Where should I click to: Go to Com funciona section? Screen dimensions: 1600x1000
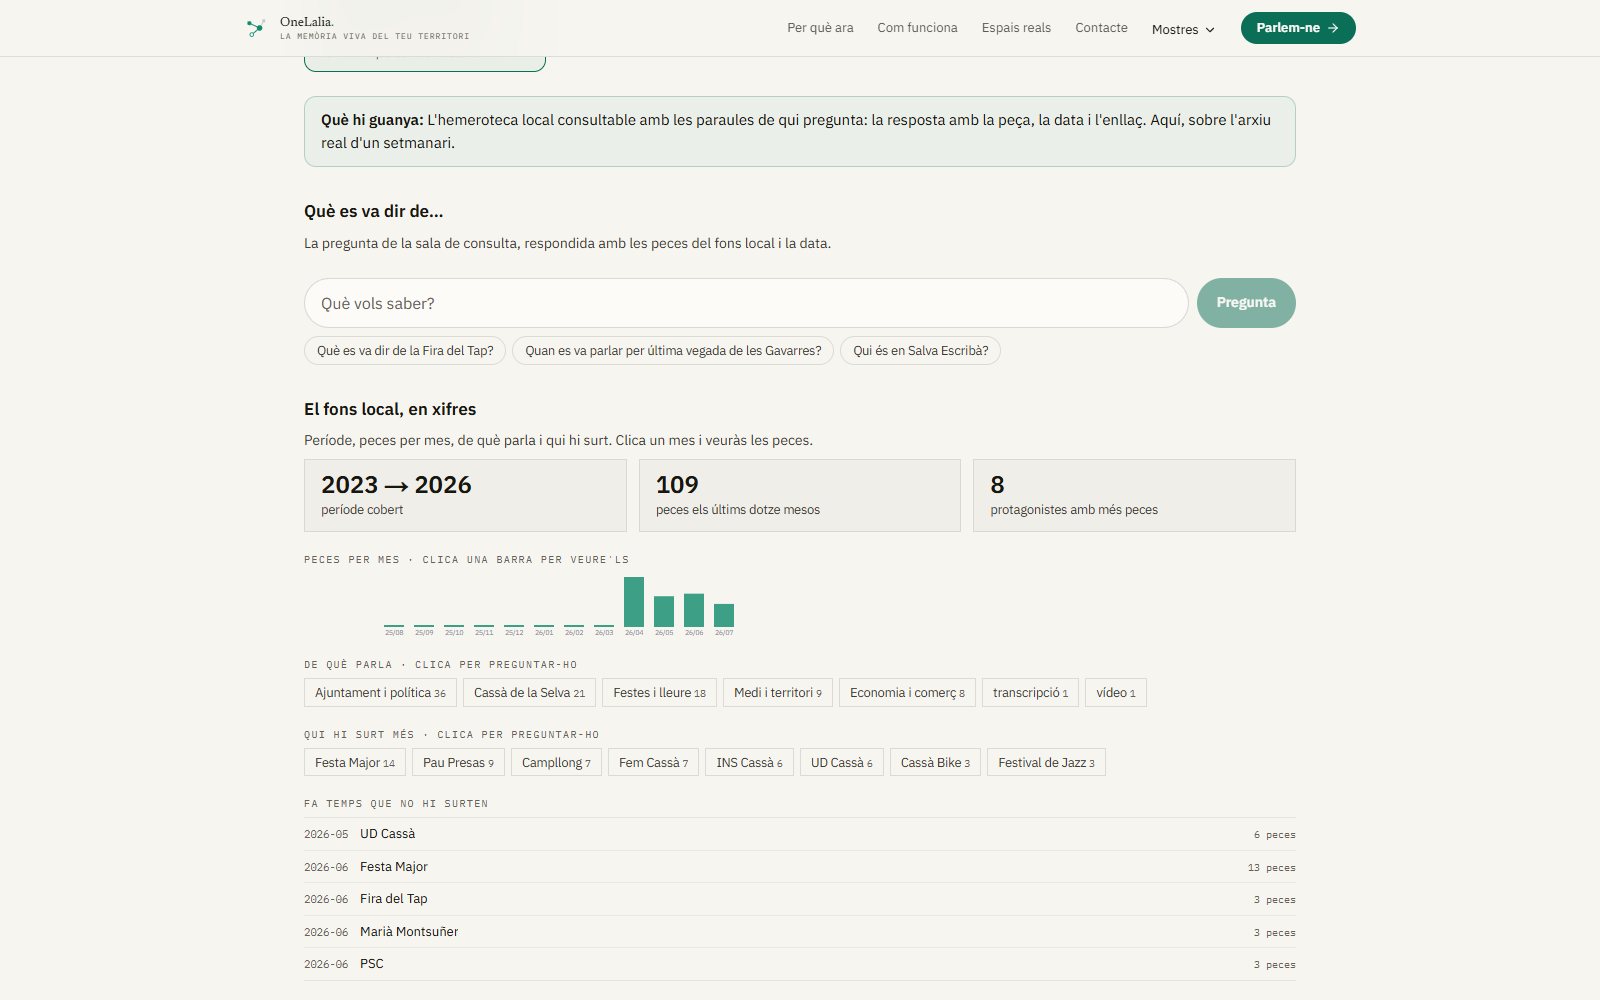pyautogui.click(x=917, y=28)
